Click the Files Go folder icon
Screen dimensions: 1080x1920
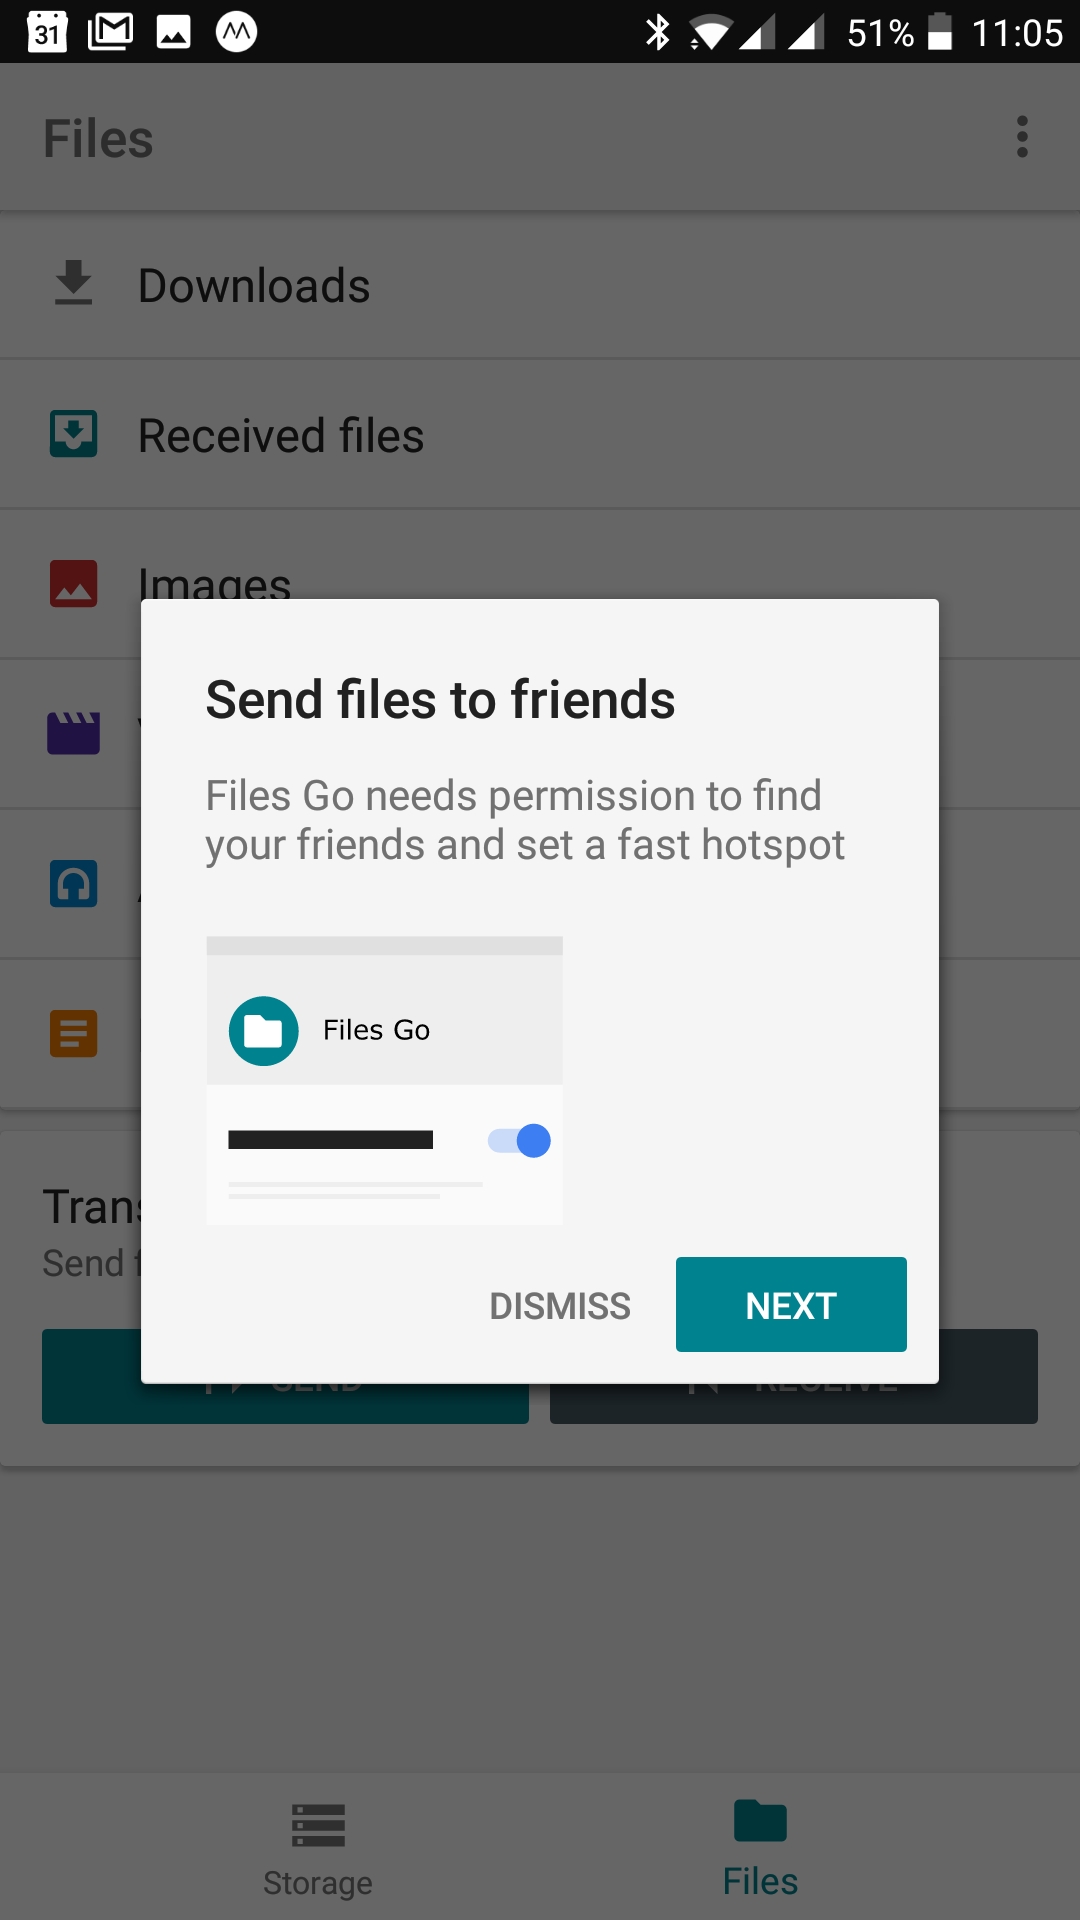point(264,1031)
